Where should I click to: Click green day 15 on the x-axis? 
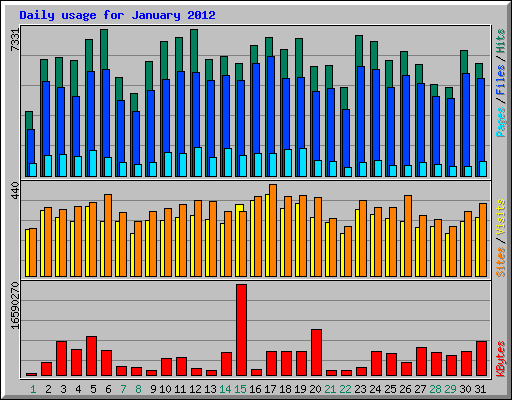click(x=240, y=389)
